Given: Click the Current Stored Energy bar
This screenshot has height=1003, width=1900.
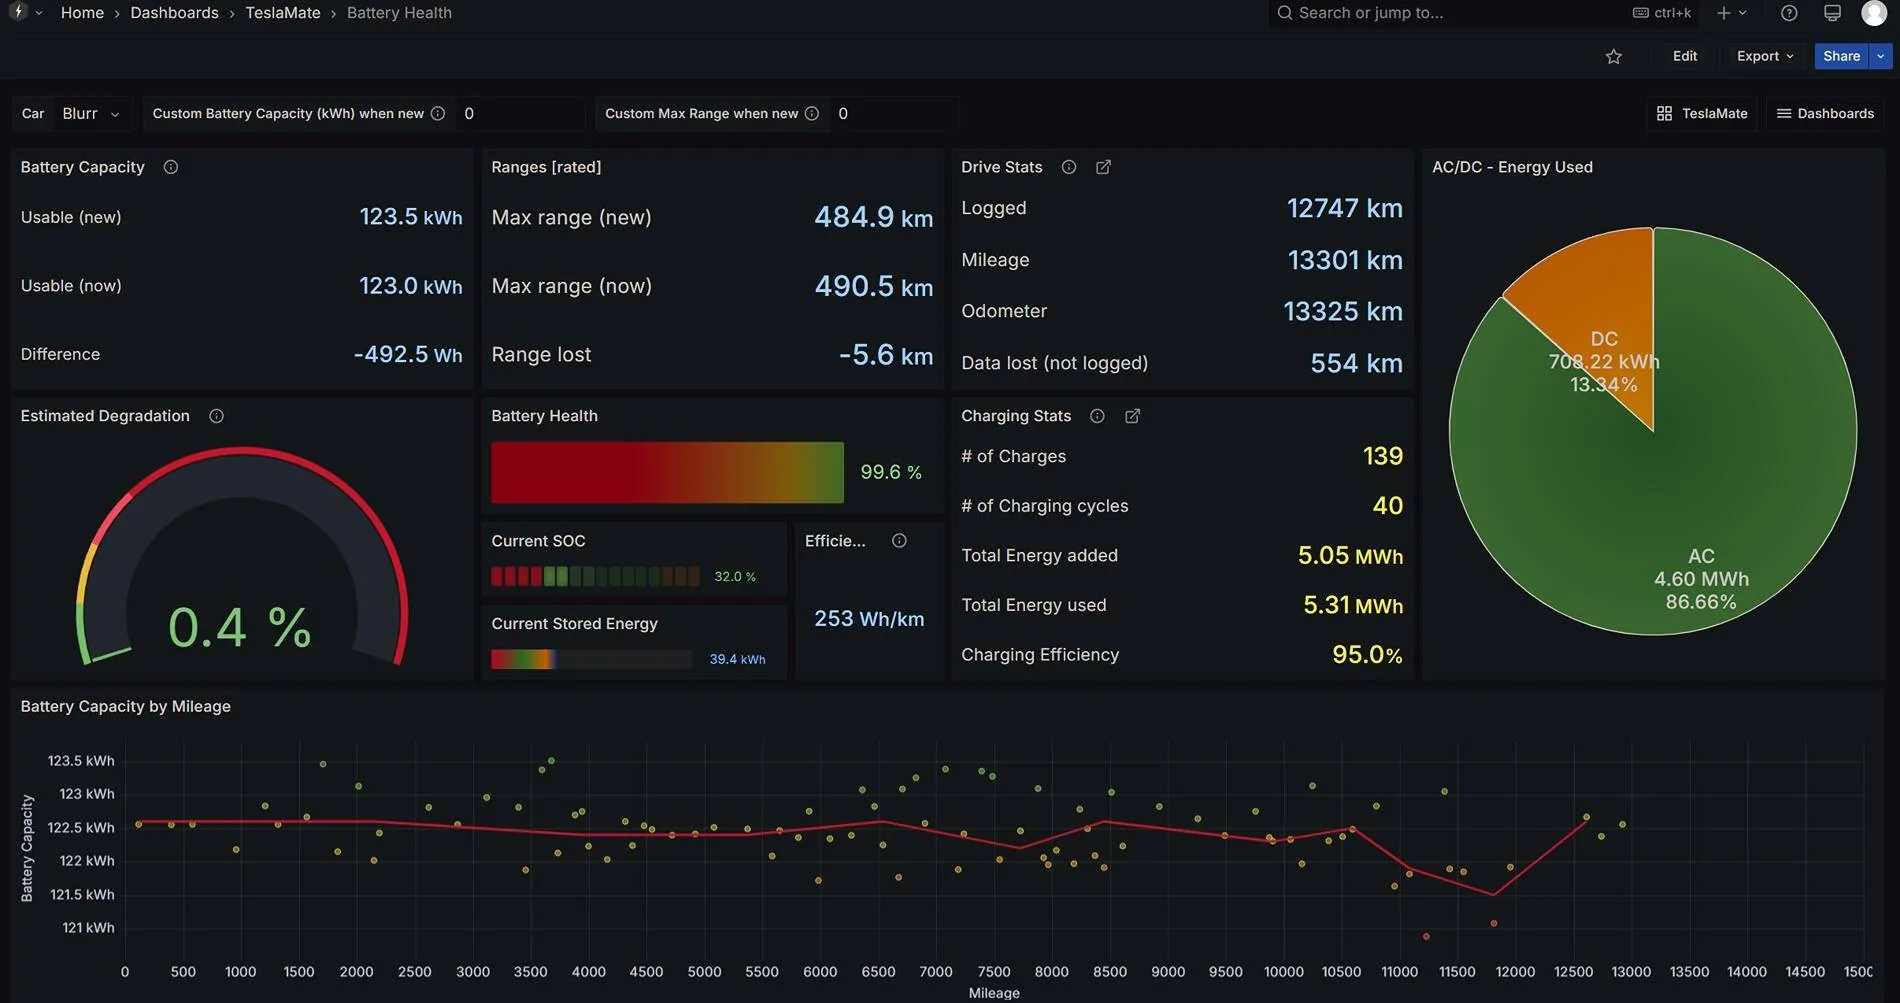Looking at the screenshot, I should click(591, 659).
